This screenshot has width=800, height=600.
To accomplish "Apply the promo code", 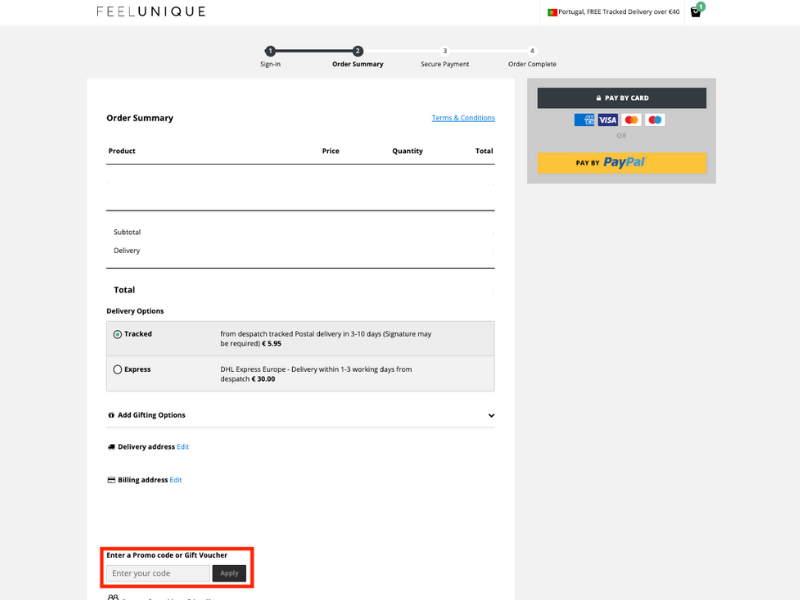I will pyautogui.click(x=229, y=573).
